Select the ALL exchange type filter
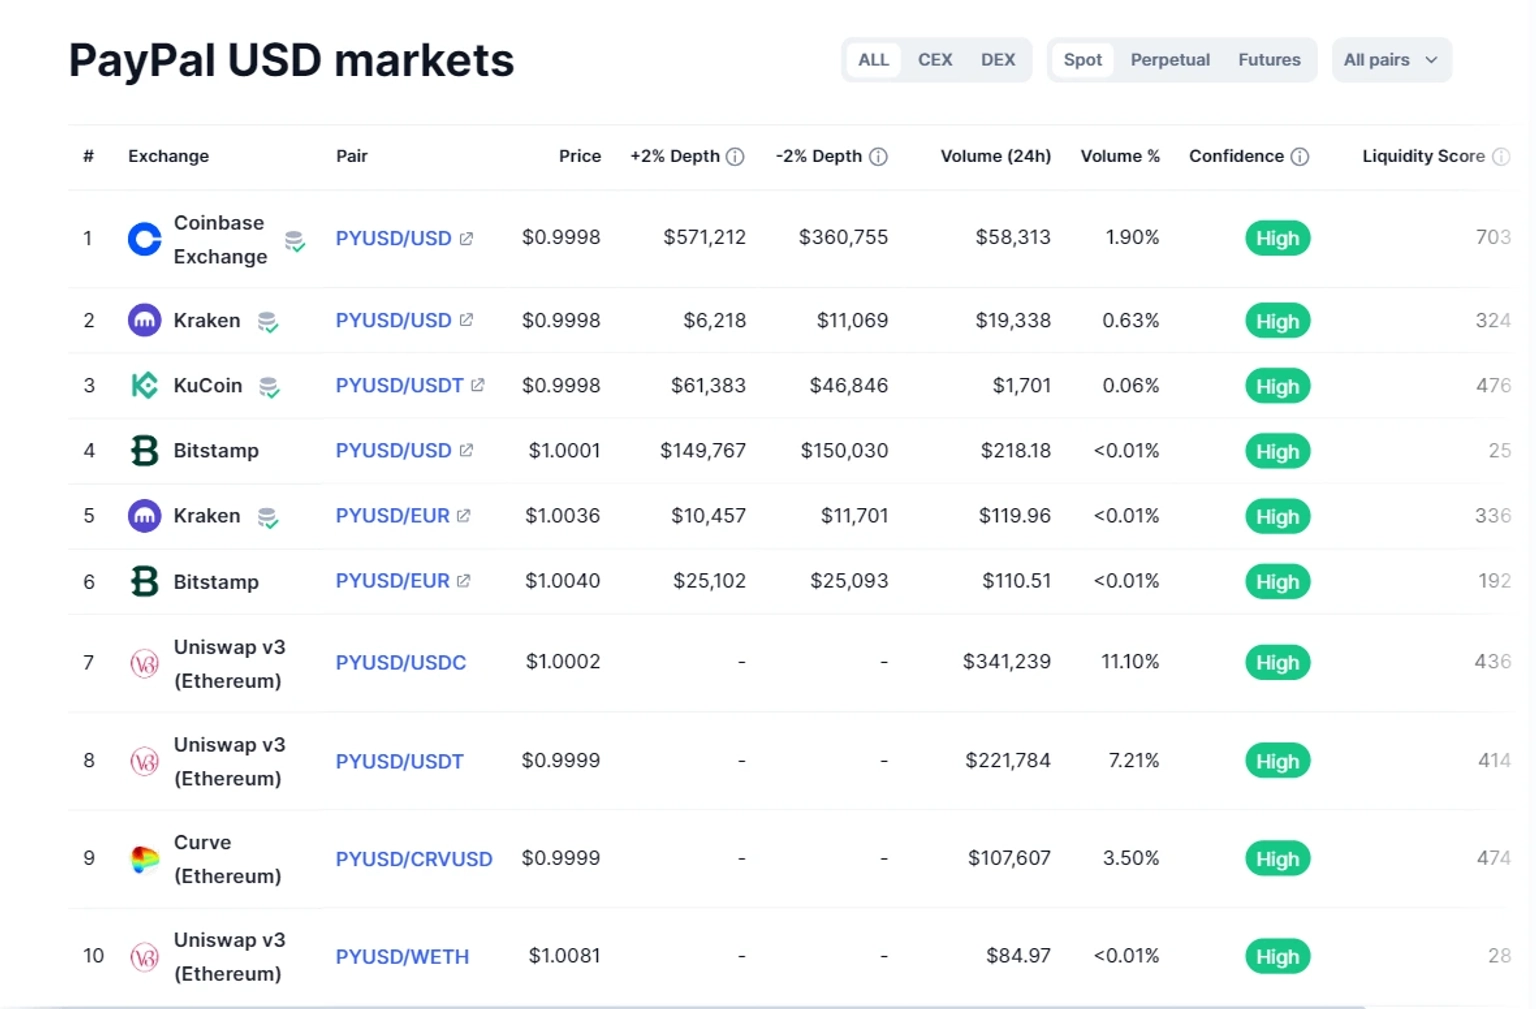Image resolution: width=1536 pixels, height=1009 pixels. (873, 60)
